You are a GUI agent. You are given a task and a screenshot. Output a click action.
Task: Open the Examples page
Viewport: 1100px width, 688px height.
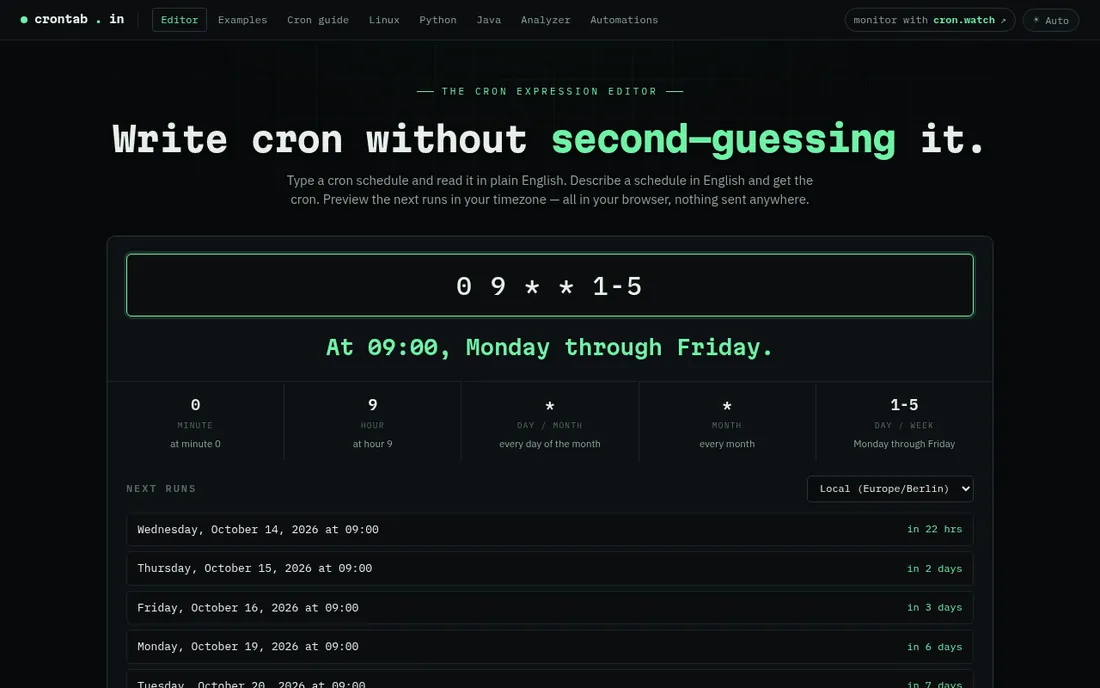pyautogui.click(x=242, y=20)
